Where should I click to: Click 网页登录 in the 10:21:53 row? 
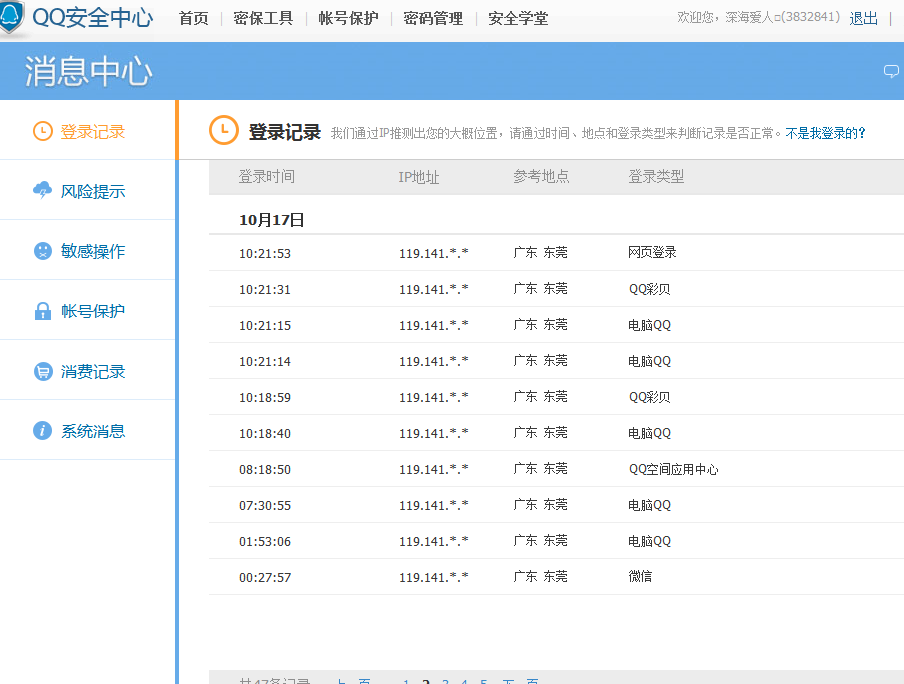tap(652, 253)
